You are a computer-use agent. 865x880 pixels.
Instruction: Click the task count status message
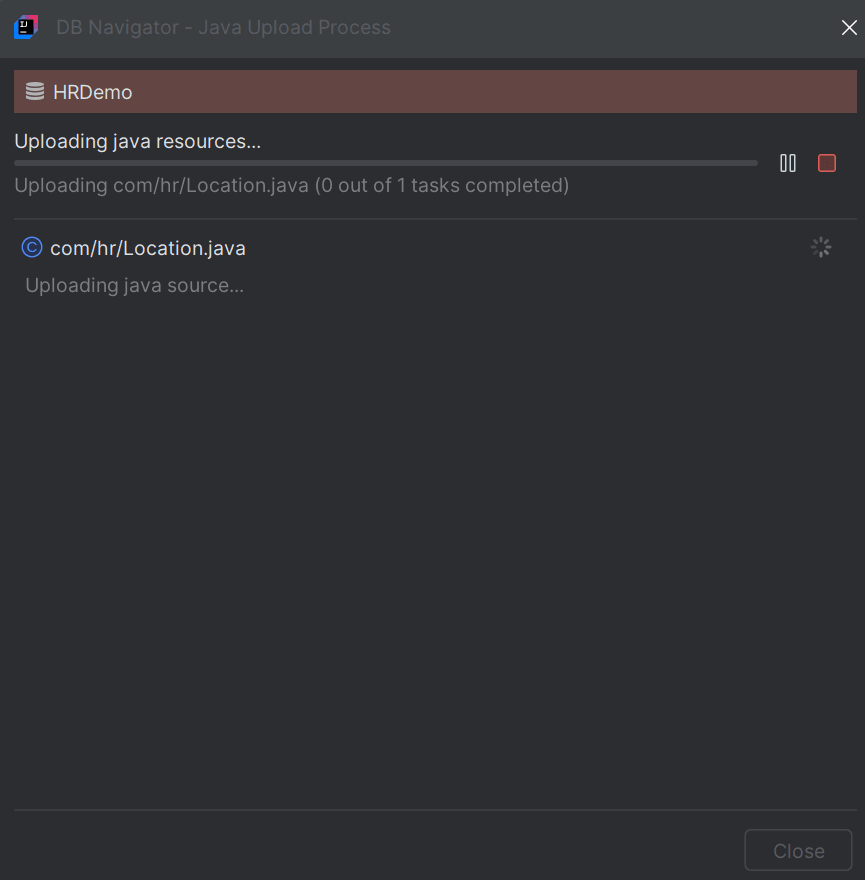pyautogui.click(x=291, y=185)
